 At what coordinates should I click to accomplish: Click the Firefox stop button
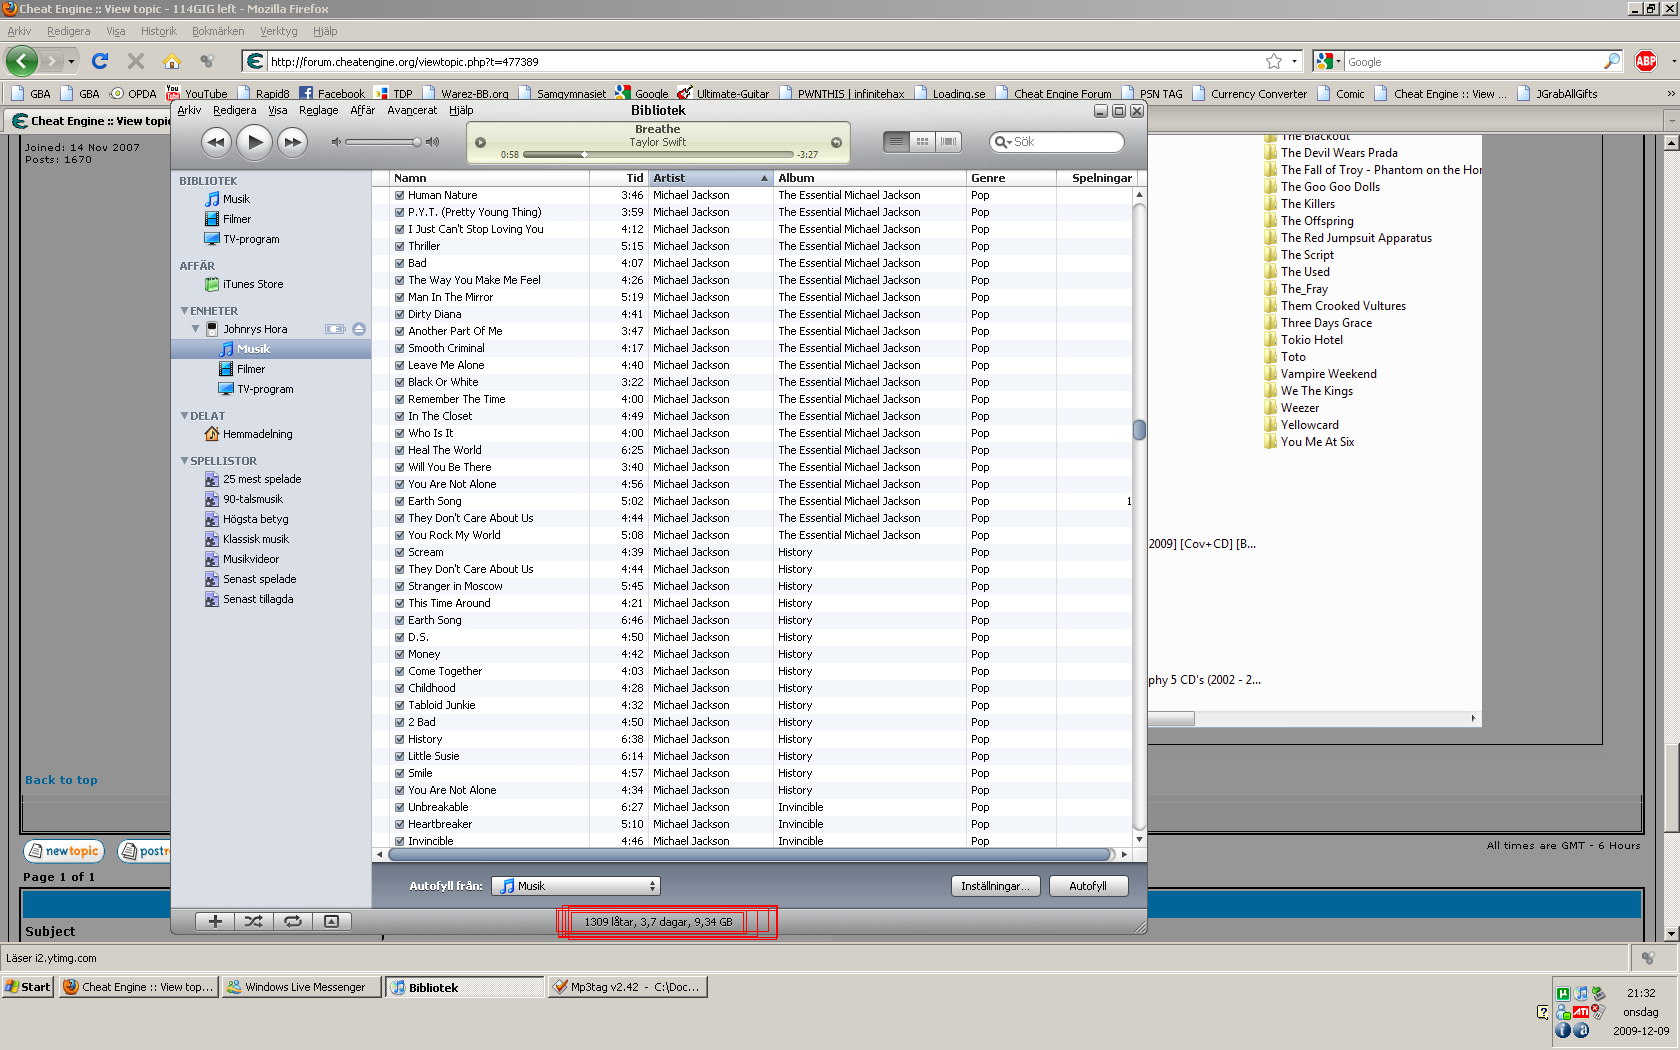point(136,61)
